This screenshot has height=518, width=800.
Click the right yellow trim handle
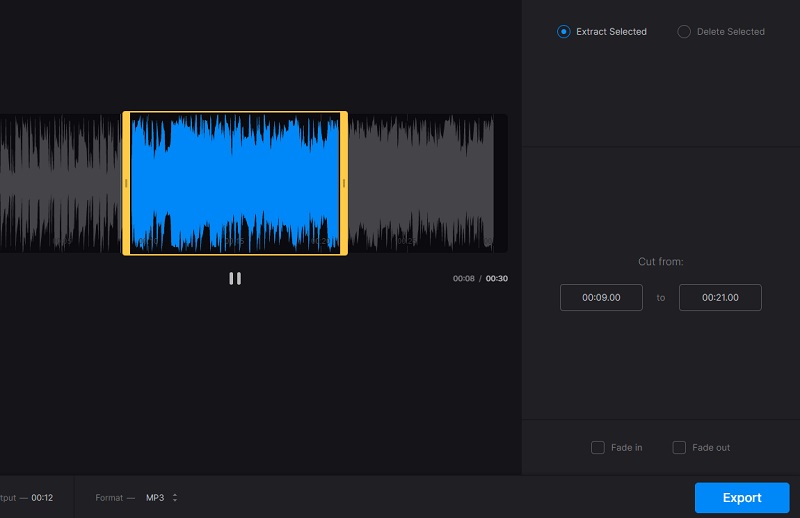pyautogui.click(x=344, y=183)
